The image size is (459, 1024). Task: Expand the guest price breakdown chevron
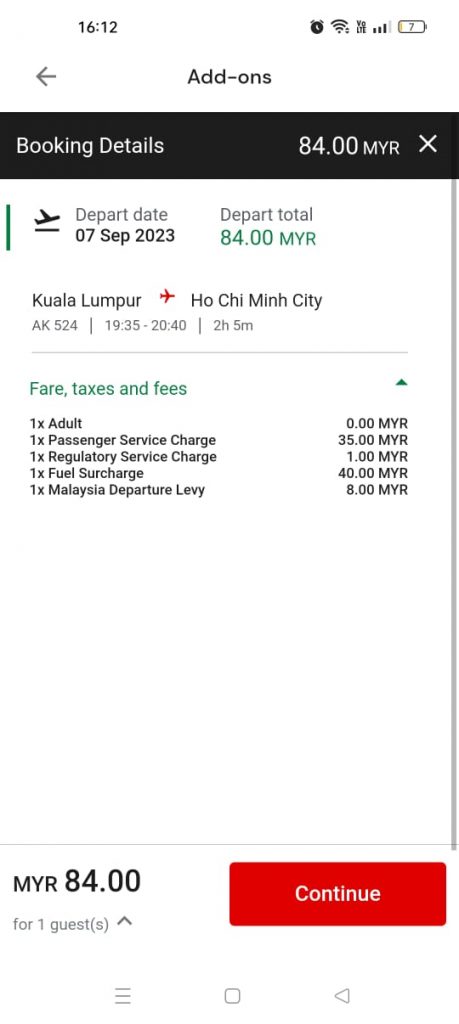pyautogui.click(x=126, y=921)
